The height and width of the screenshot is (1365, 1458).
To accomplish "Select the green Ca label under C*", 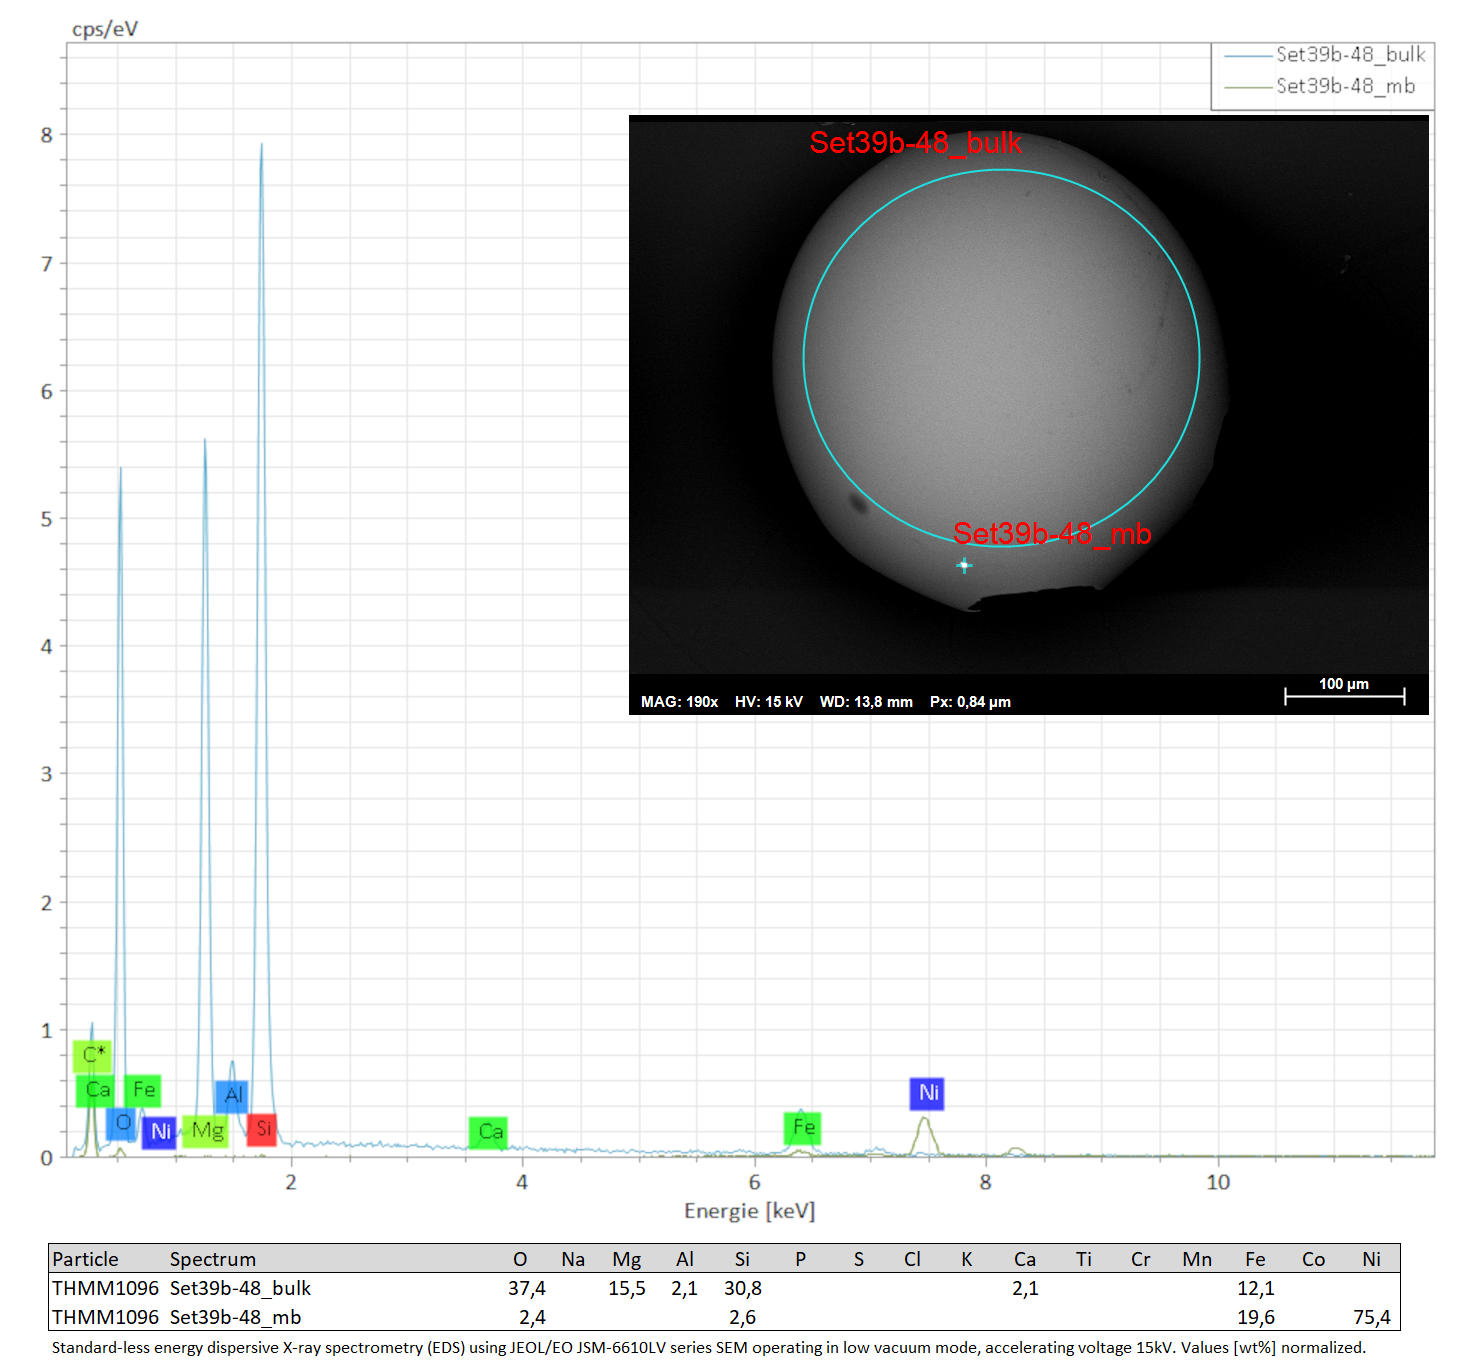I will click(x=96, y=1090).
